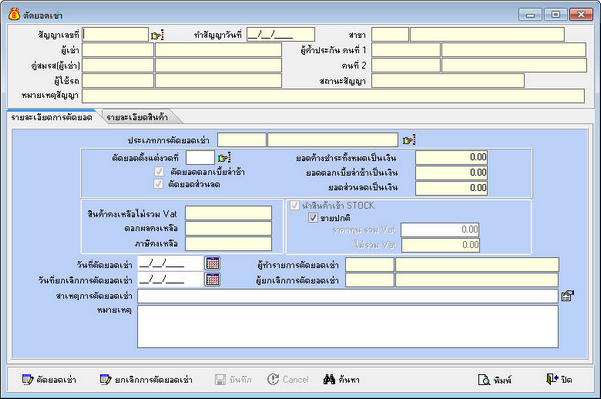
Task: Click the สินค้าคงเหลือไม่รวม Vat field
Action: [x=228, y=213]
